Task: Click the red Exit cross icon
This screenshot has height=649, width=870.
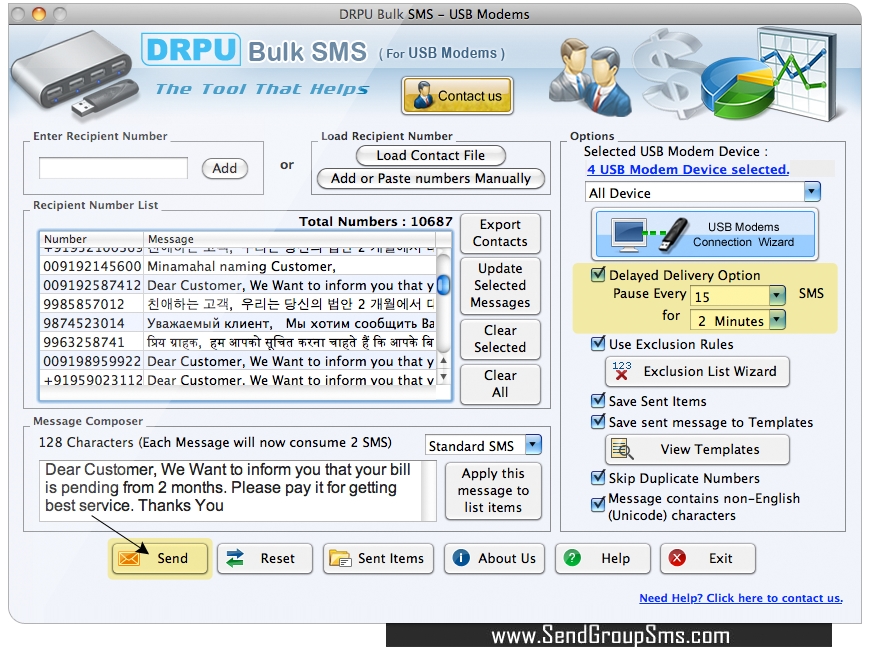Action: click(x=677, y=557)
